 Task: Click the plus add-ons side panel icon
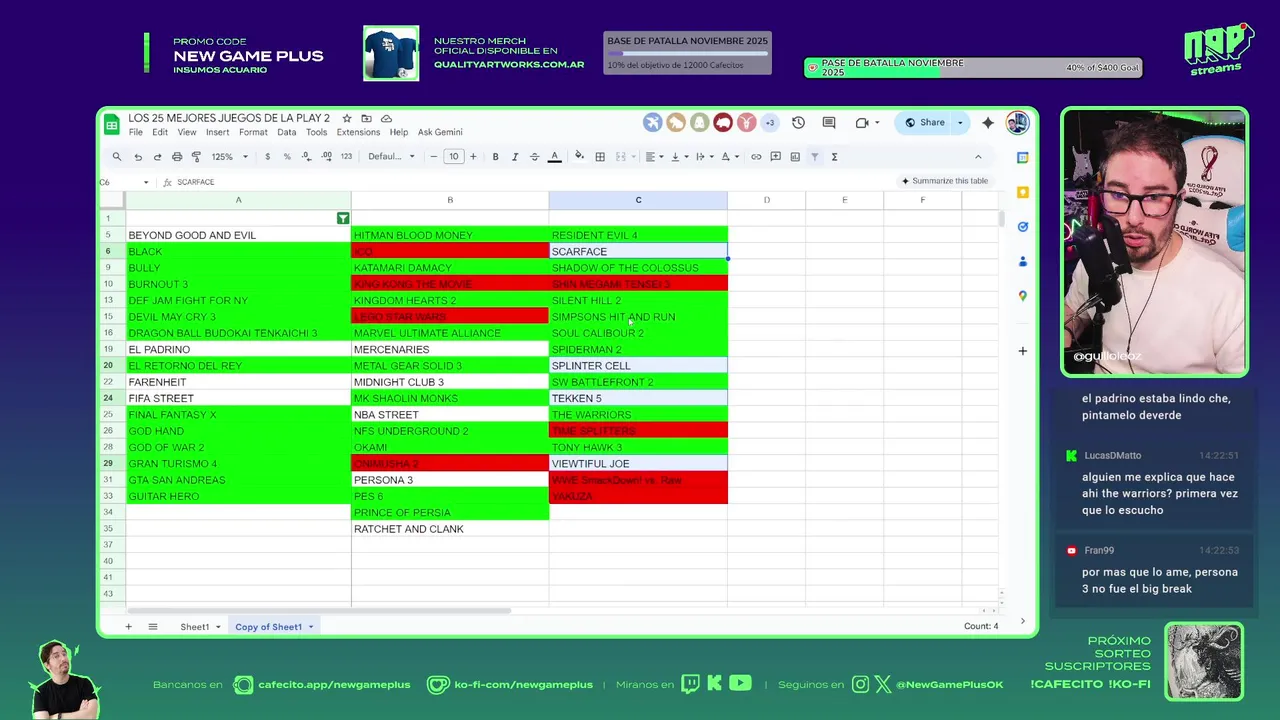click(1022, 351)
